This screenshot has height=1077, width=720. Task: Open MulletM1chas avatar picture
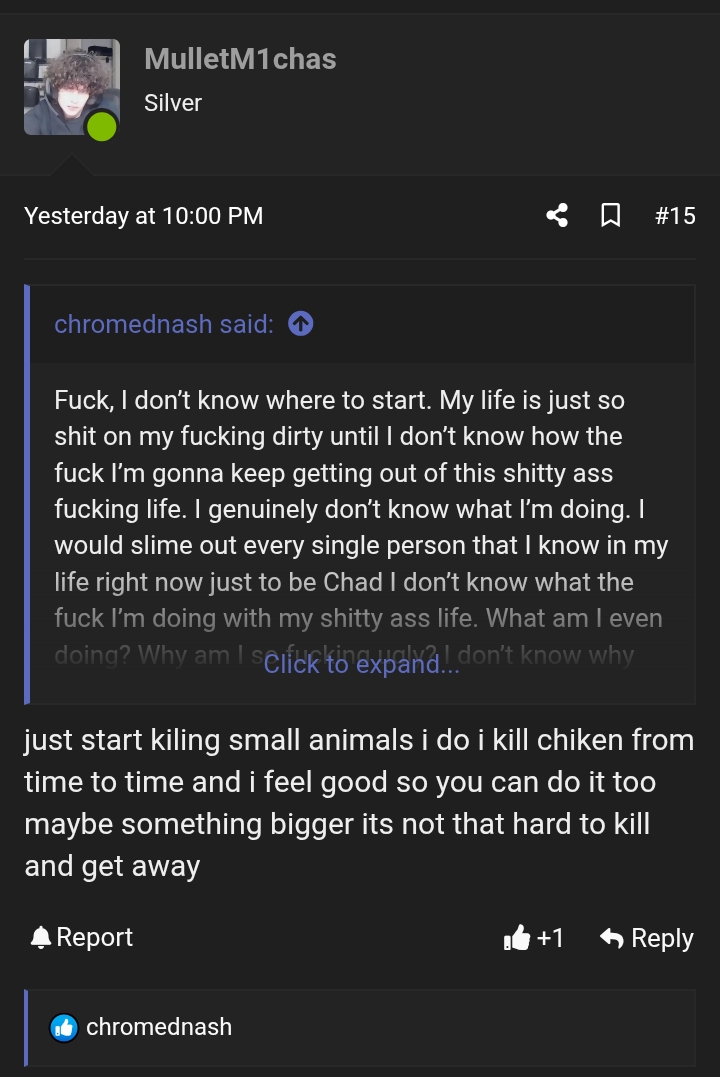pos(66,84)
